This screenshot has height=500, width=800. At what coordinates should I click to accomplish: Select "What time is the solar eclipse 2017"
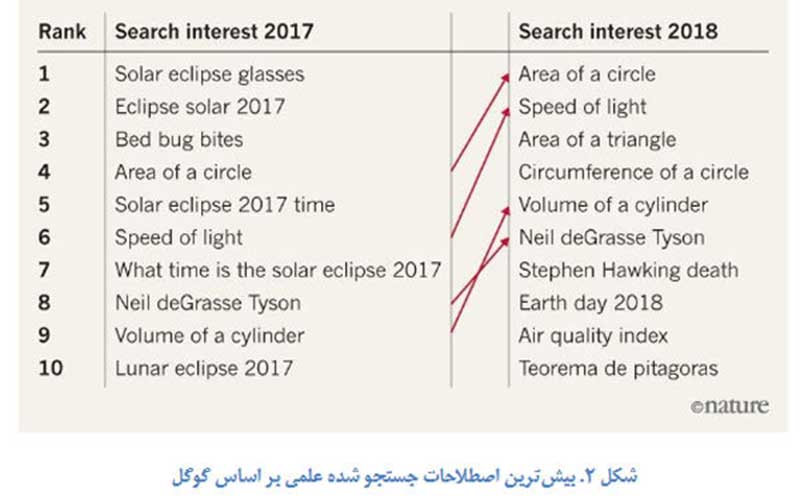[278, 270]
